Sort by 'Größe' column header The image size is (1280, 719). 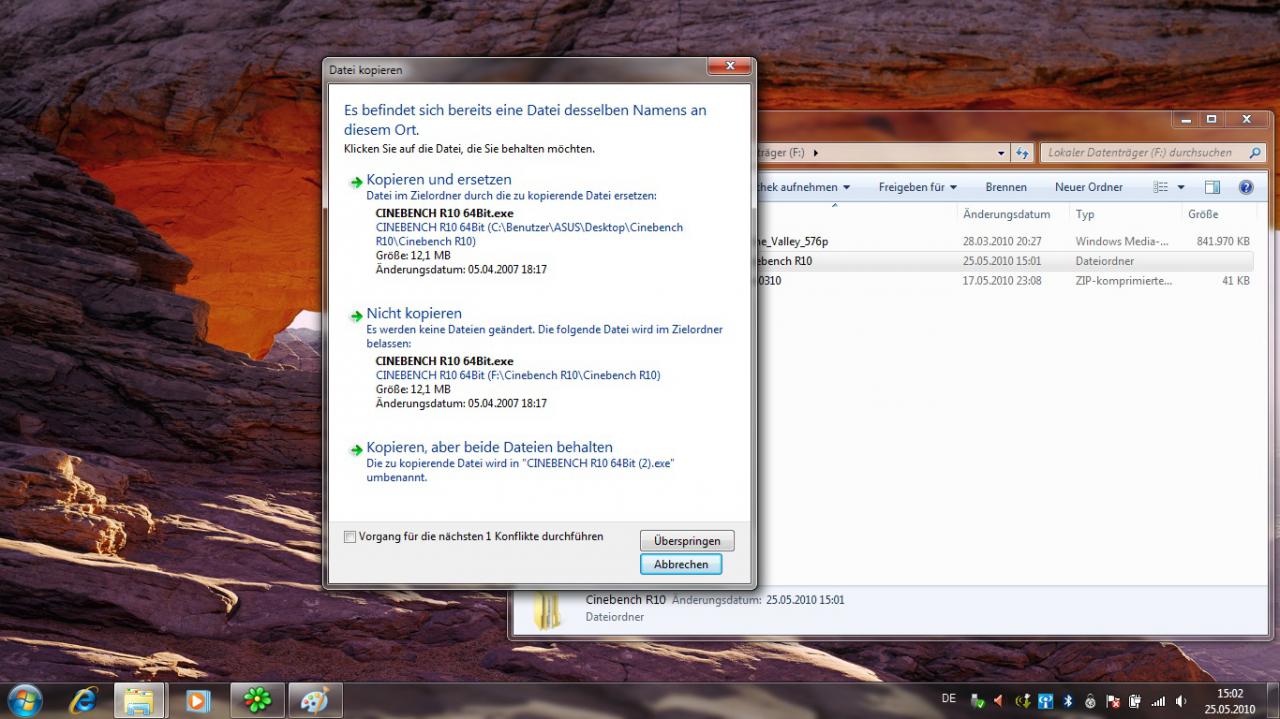(1203, 214)
